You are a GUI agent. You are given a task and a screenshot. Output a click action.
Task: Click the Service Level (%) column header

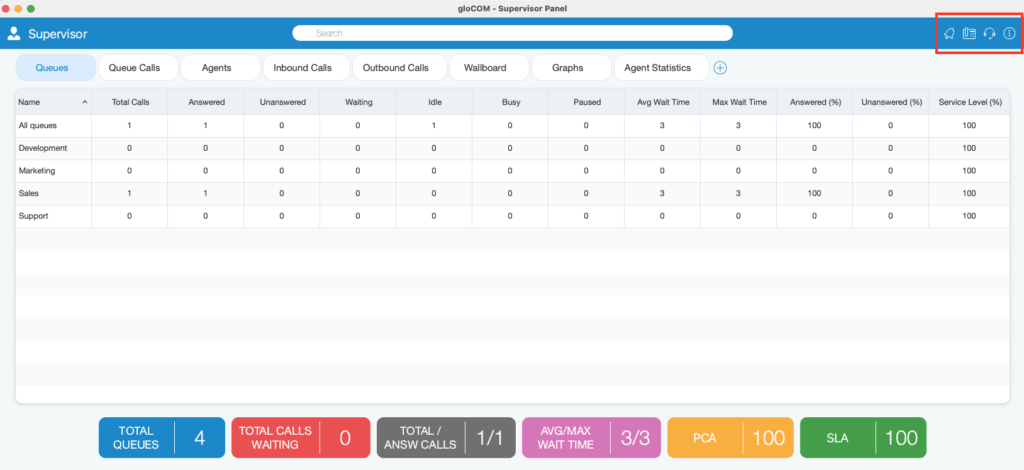tap(970, 102)
